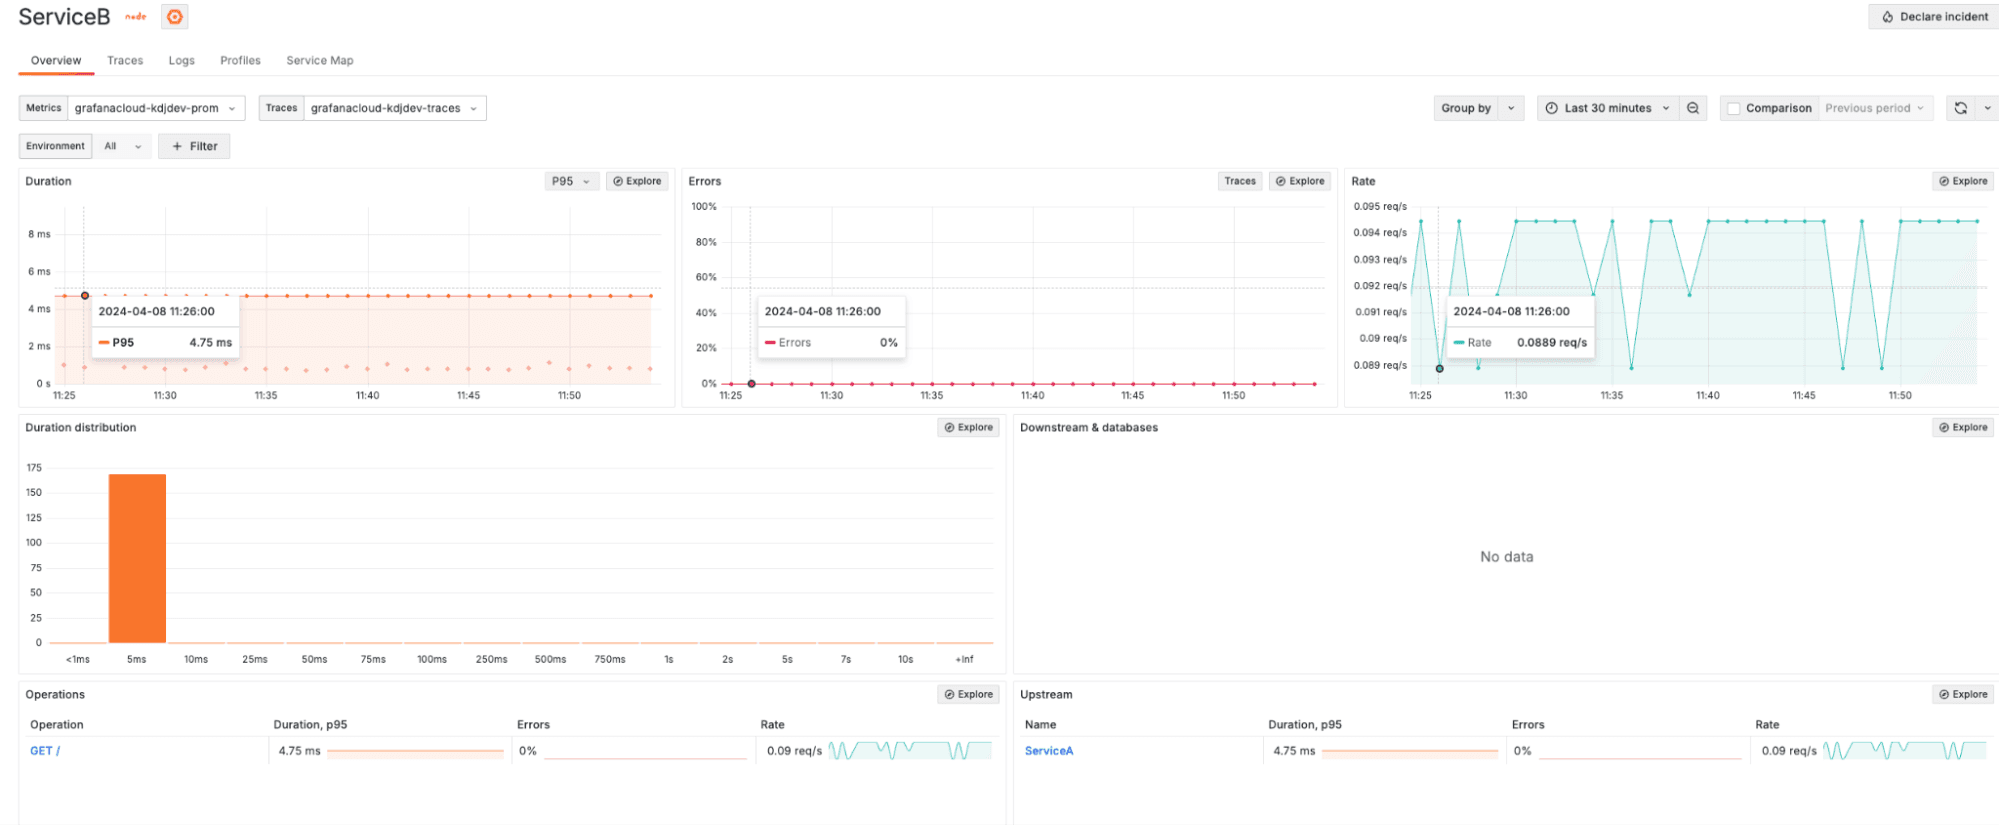
Task: Open the GET / operation link
Action: 45,751
